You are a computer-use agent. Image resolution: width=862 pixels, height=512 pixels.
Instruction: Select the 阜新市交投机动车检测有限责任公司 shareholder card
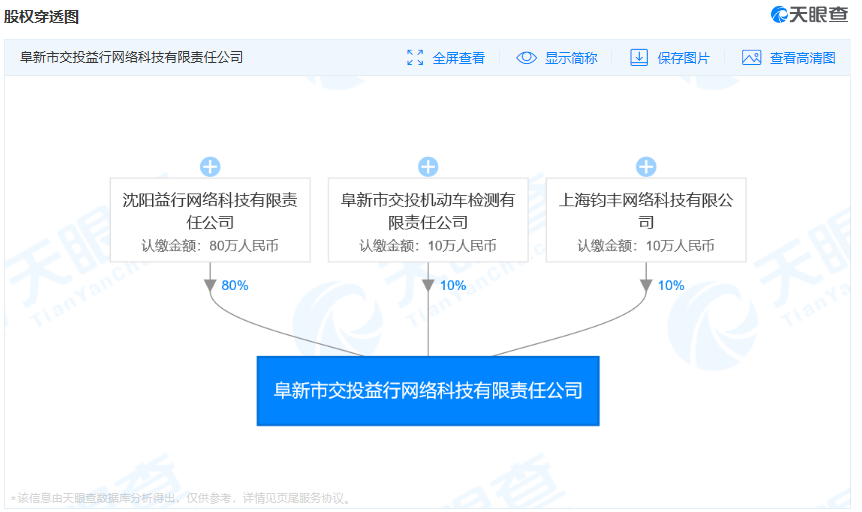(x=428, y=219)
